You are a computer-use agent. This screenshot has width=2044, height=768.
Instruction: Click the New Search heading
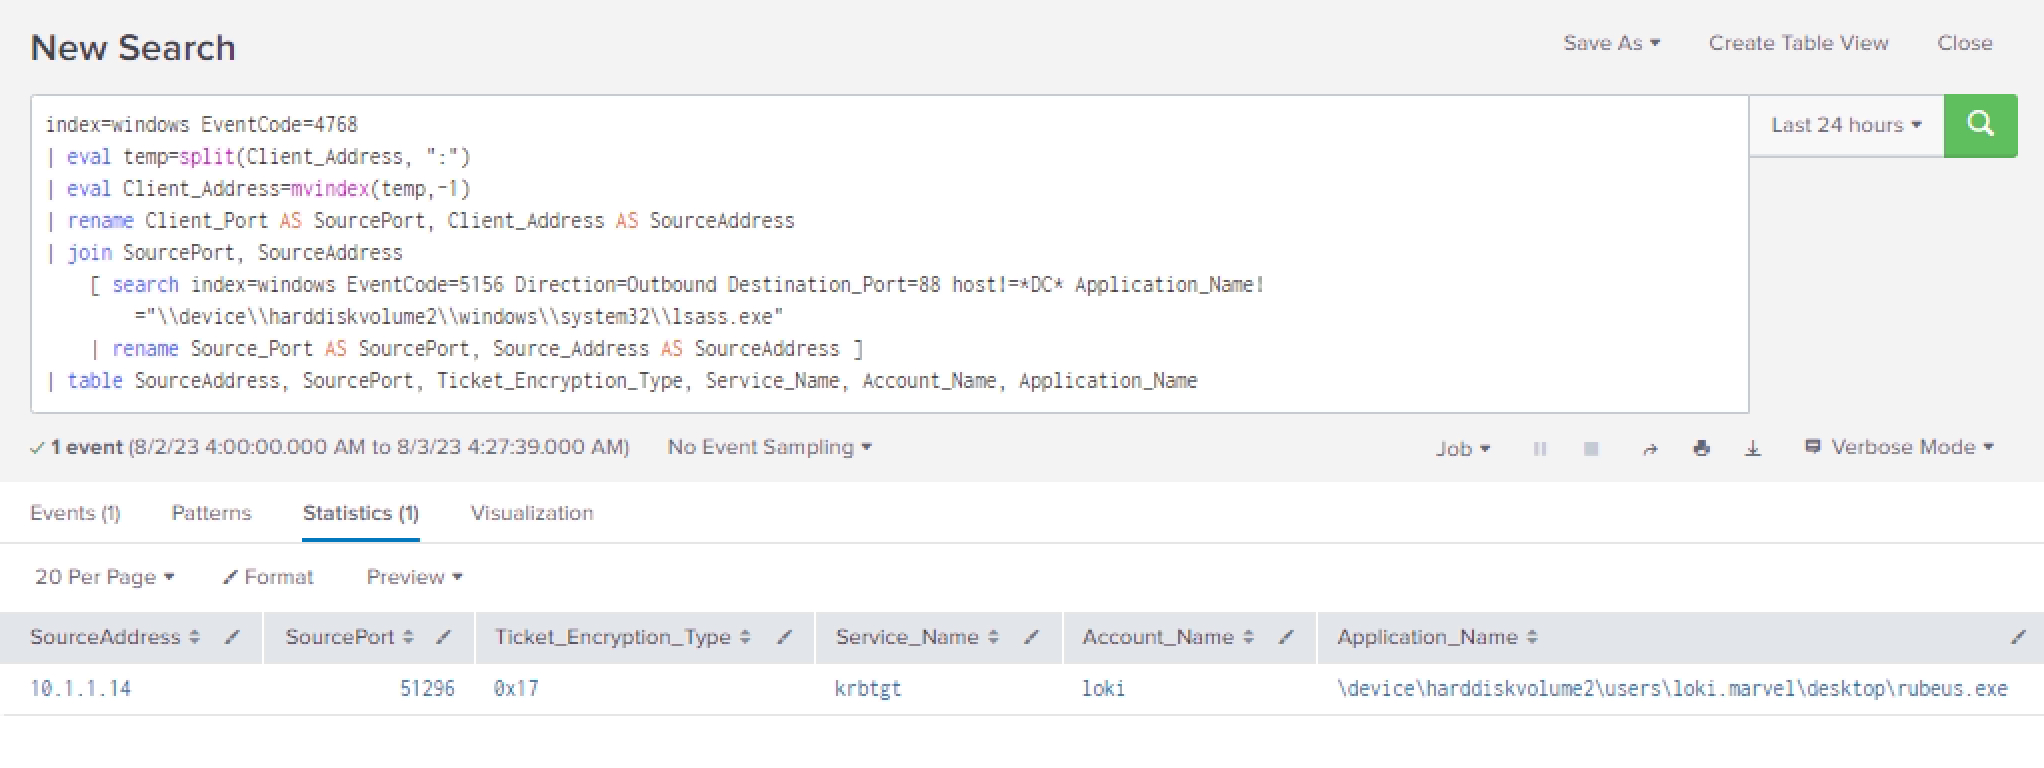(133, 47)
